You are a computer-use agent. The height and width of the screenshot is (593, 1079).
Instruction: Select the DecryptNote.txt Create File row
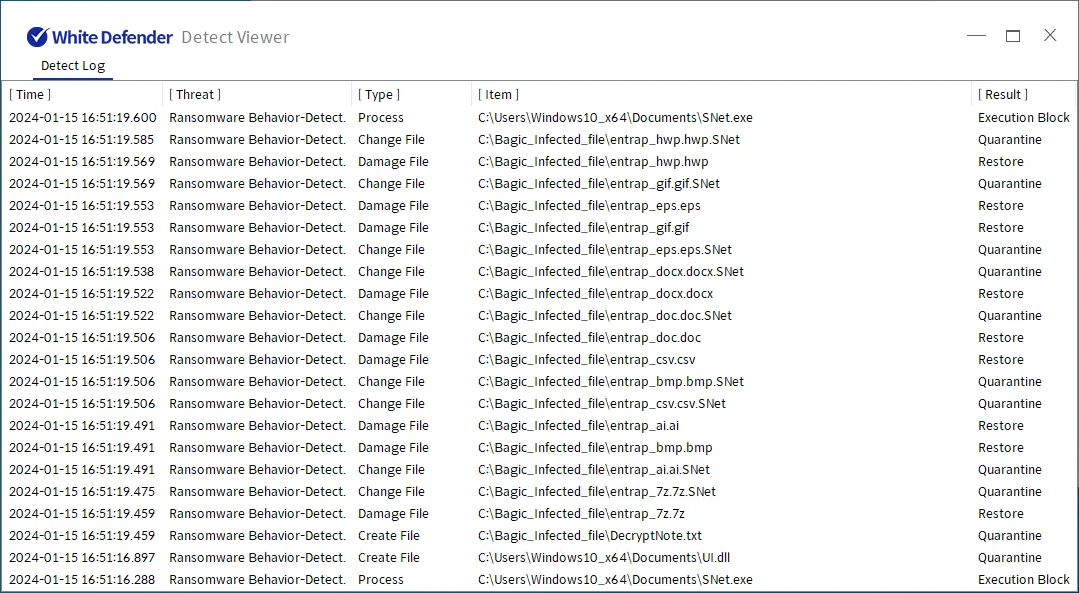[x=589, y=536]
